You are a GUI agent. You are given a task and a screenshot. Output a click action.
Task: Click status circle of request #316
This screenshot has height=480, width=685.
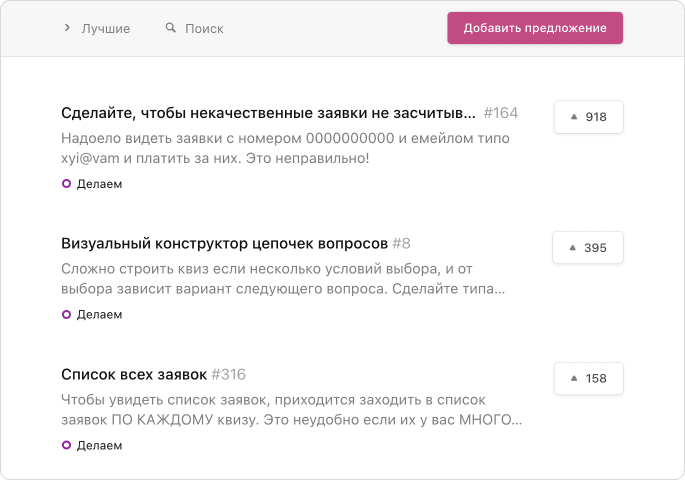tap(66, 445)
